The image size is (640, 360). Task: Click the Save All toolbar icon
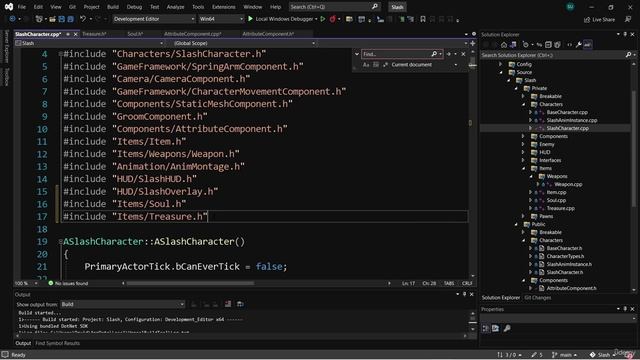(x=71, y=19)
